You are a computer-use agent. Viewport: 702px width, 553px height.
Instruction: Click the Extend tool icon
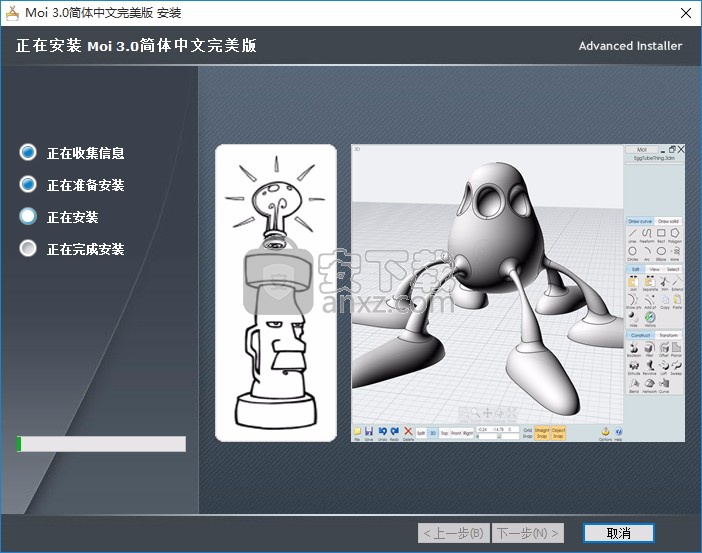(x=677, y=282)
